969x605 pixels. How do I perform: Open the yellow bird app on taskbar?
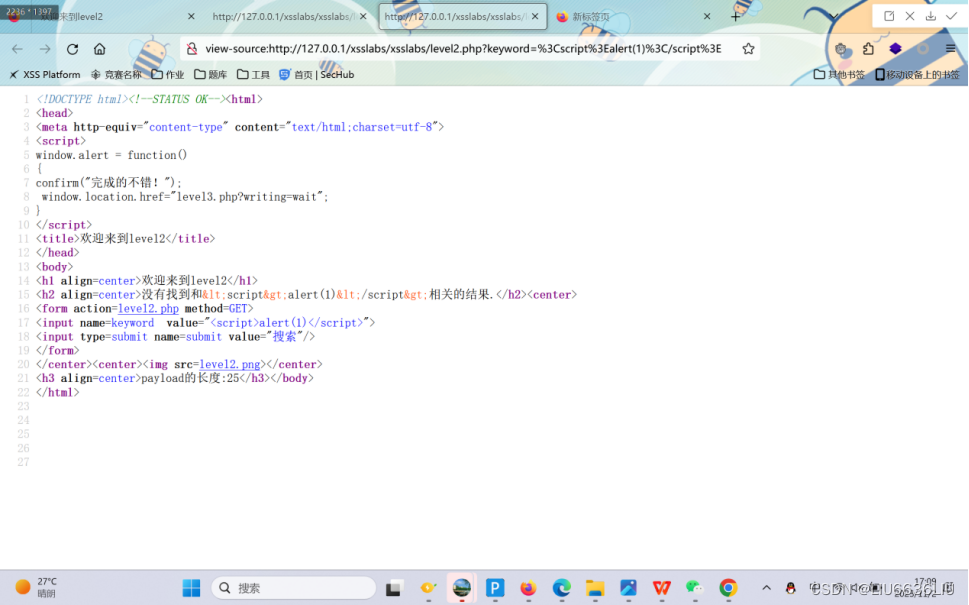[x=428, y=588]
